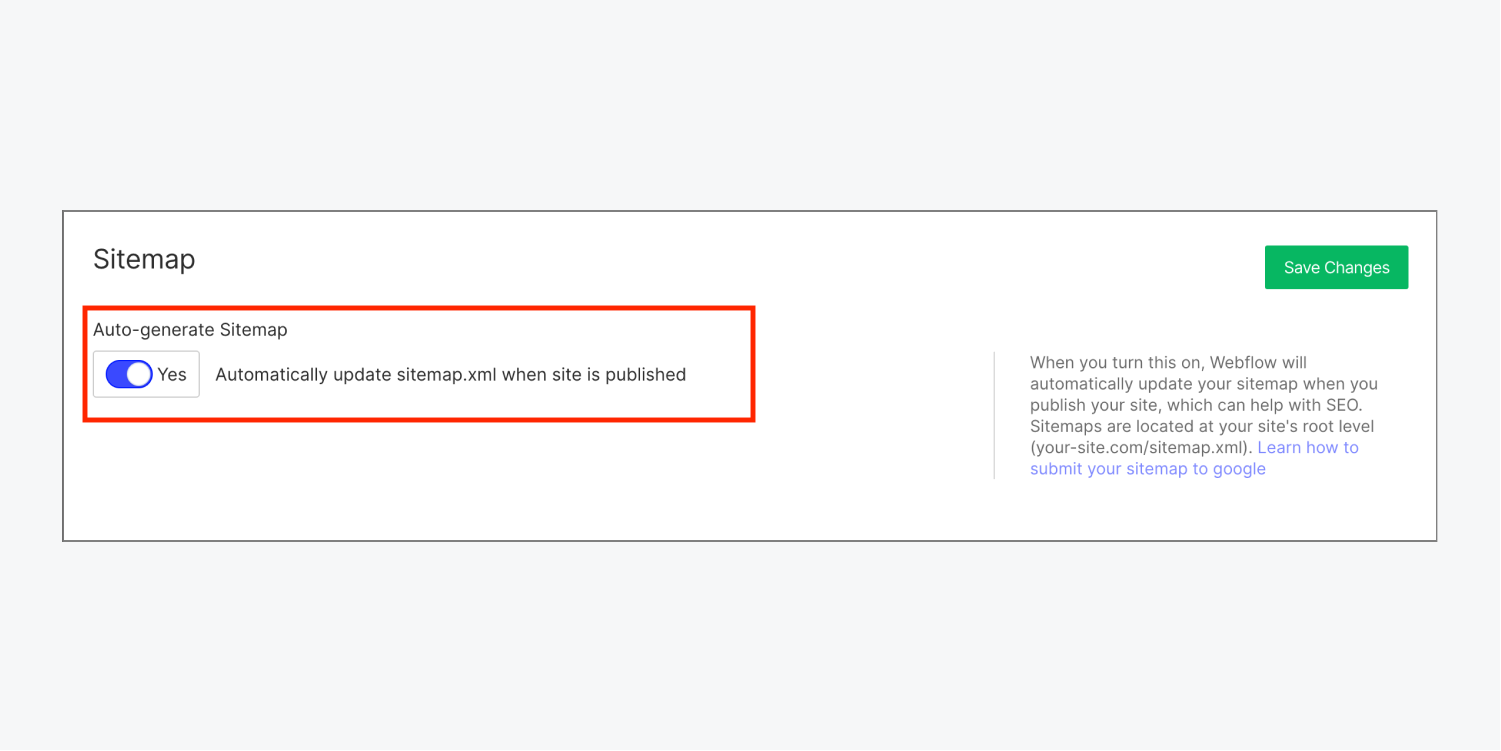Click the red-highlighted Auto-generate Sitemap area
The width and height of the screenshot is (1501, 751).
point(418,363)
